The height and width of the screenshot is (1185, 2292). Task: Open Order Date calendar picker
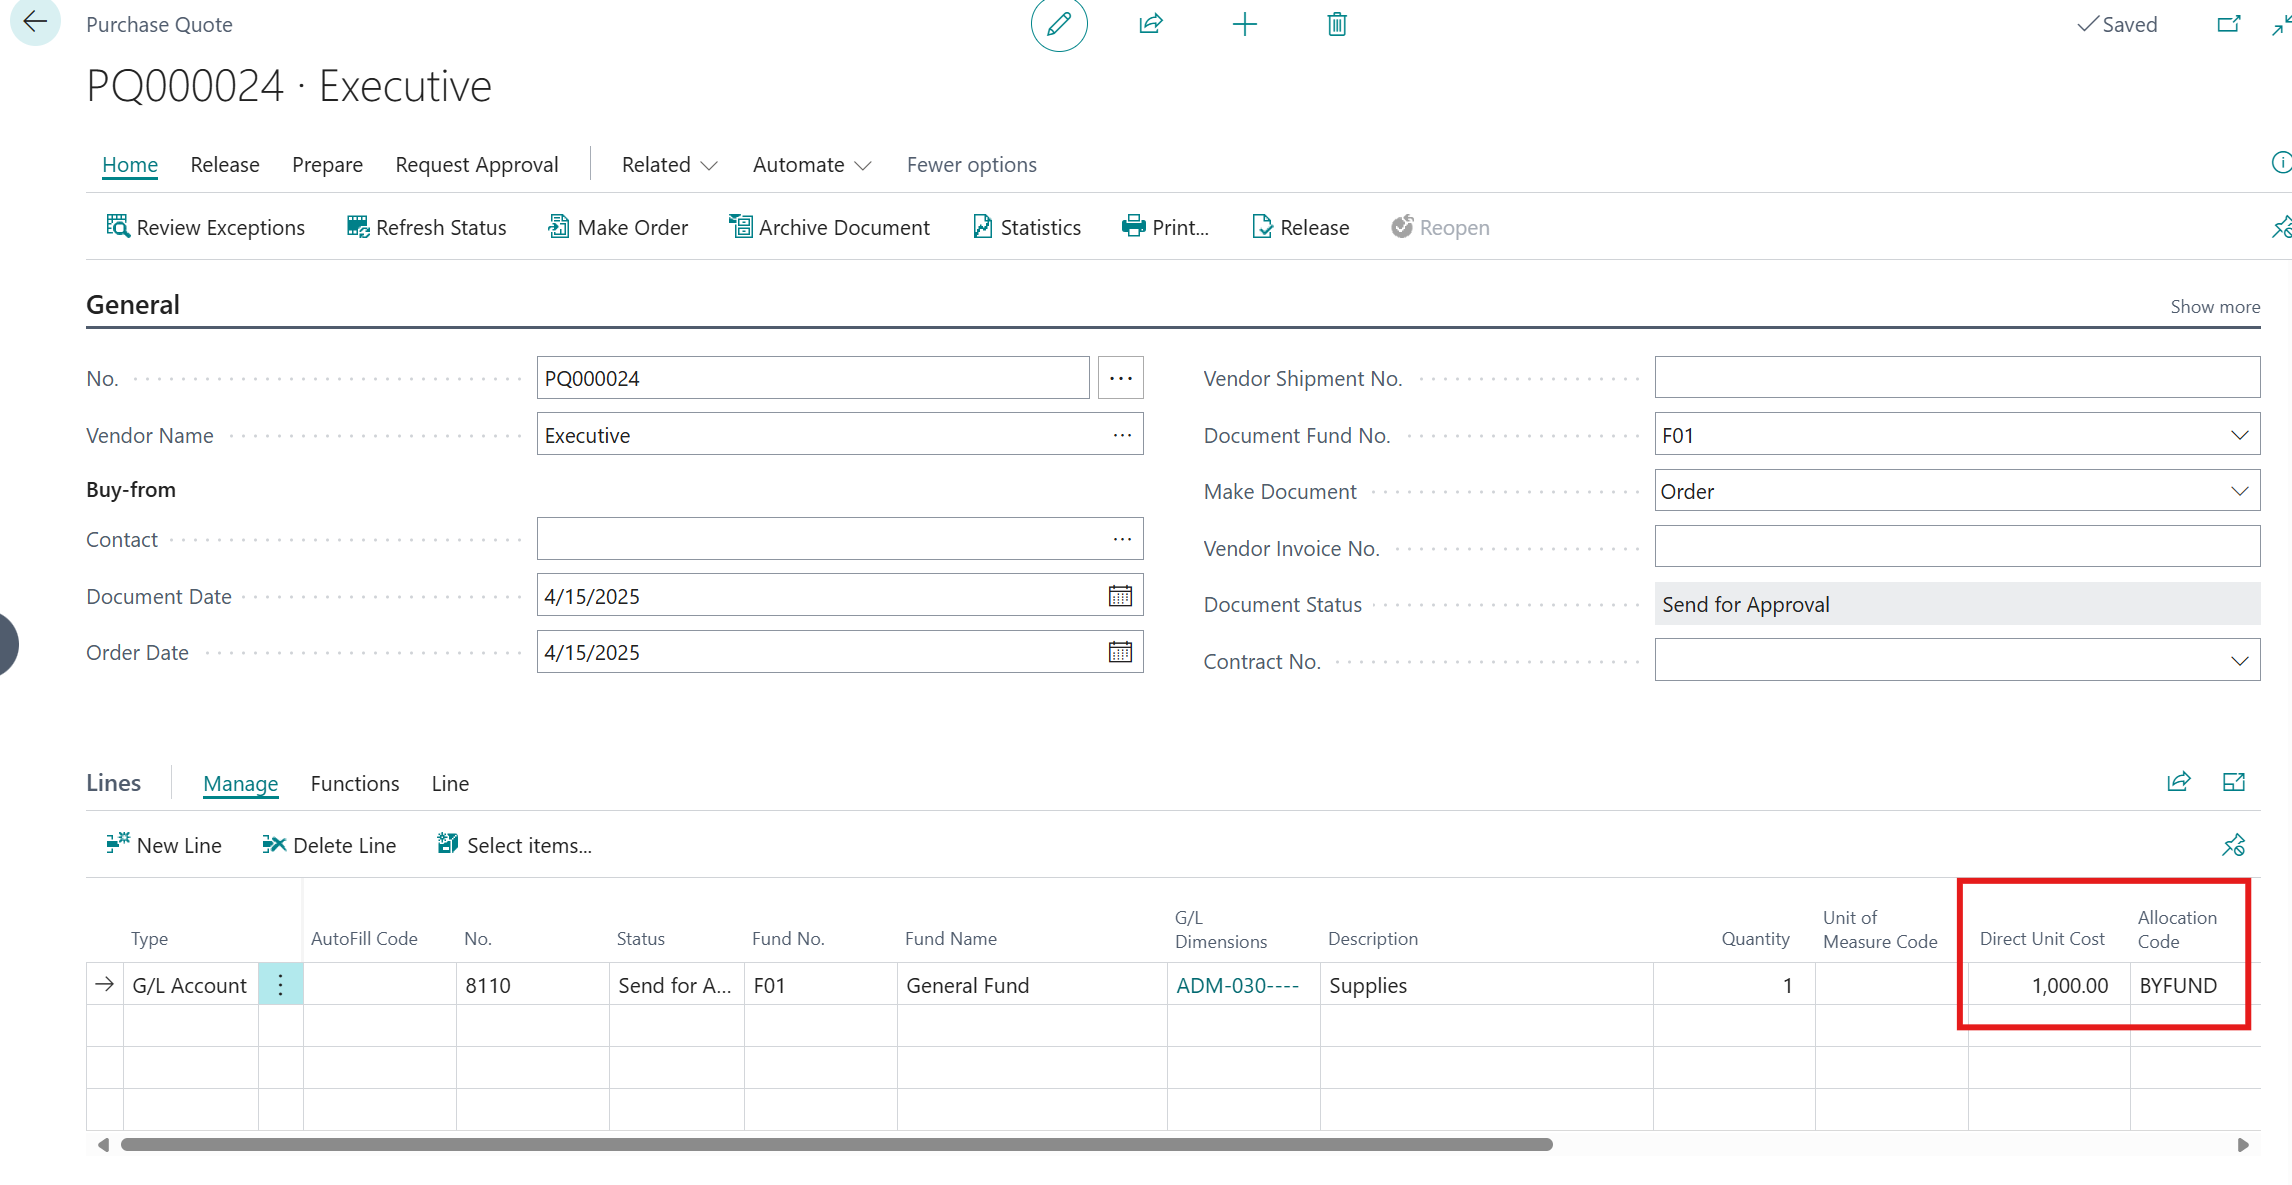[1120, 652]
